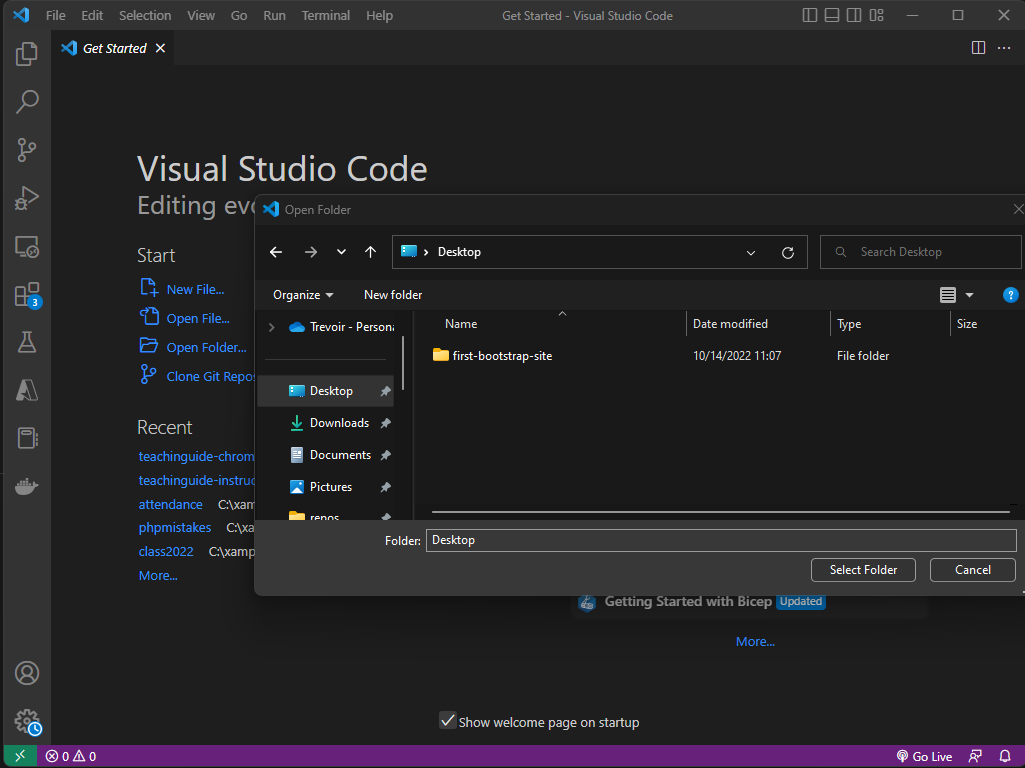Open the Terminal menu
Screen dimensions: 1025x768
[326, 16]
